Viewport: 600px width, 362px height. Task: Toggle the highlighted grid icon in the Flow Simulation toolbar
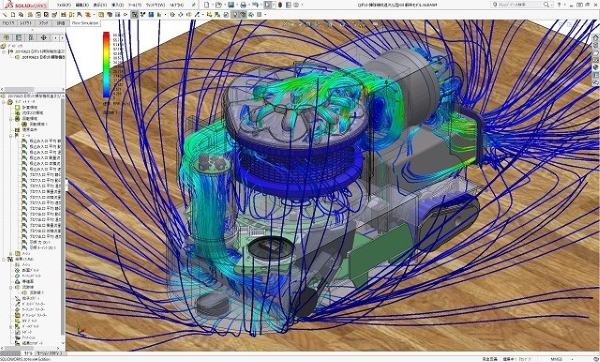(134, 15)
